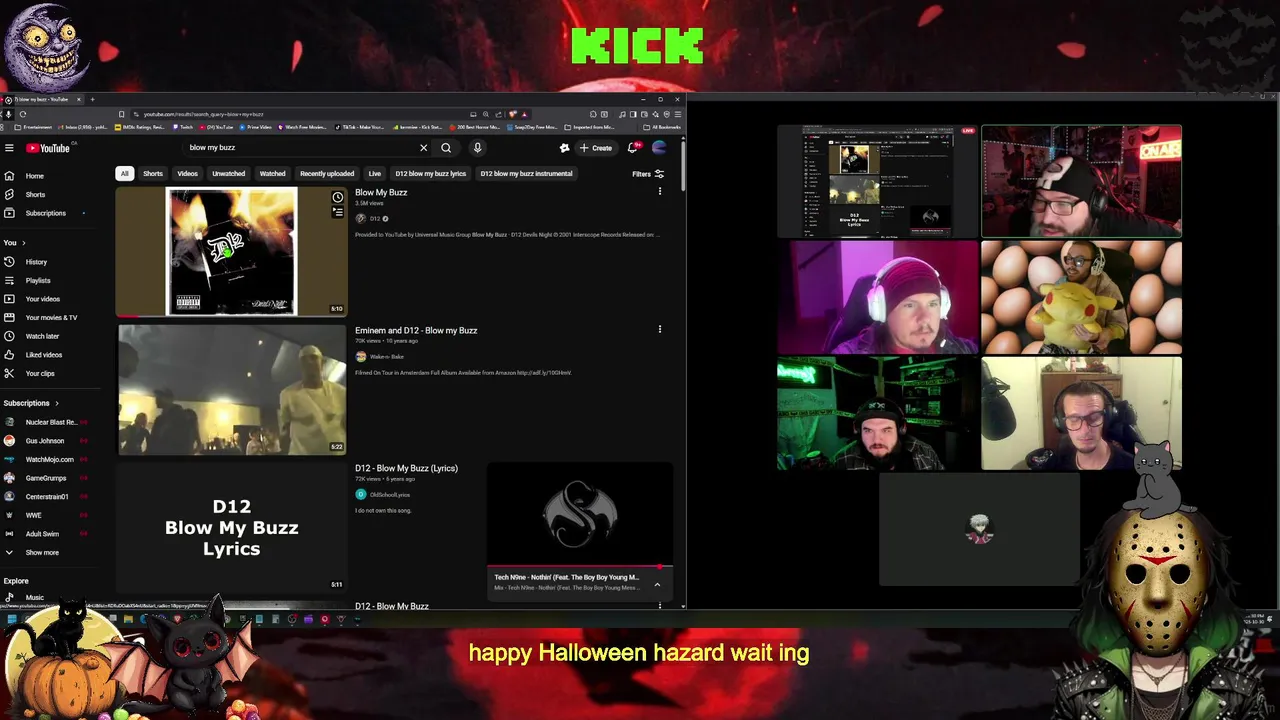Start voice search with microphone icon
The image size is (1280, 720).
[477, 148]
